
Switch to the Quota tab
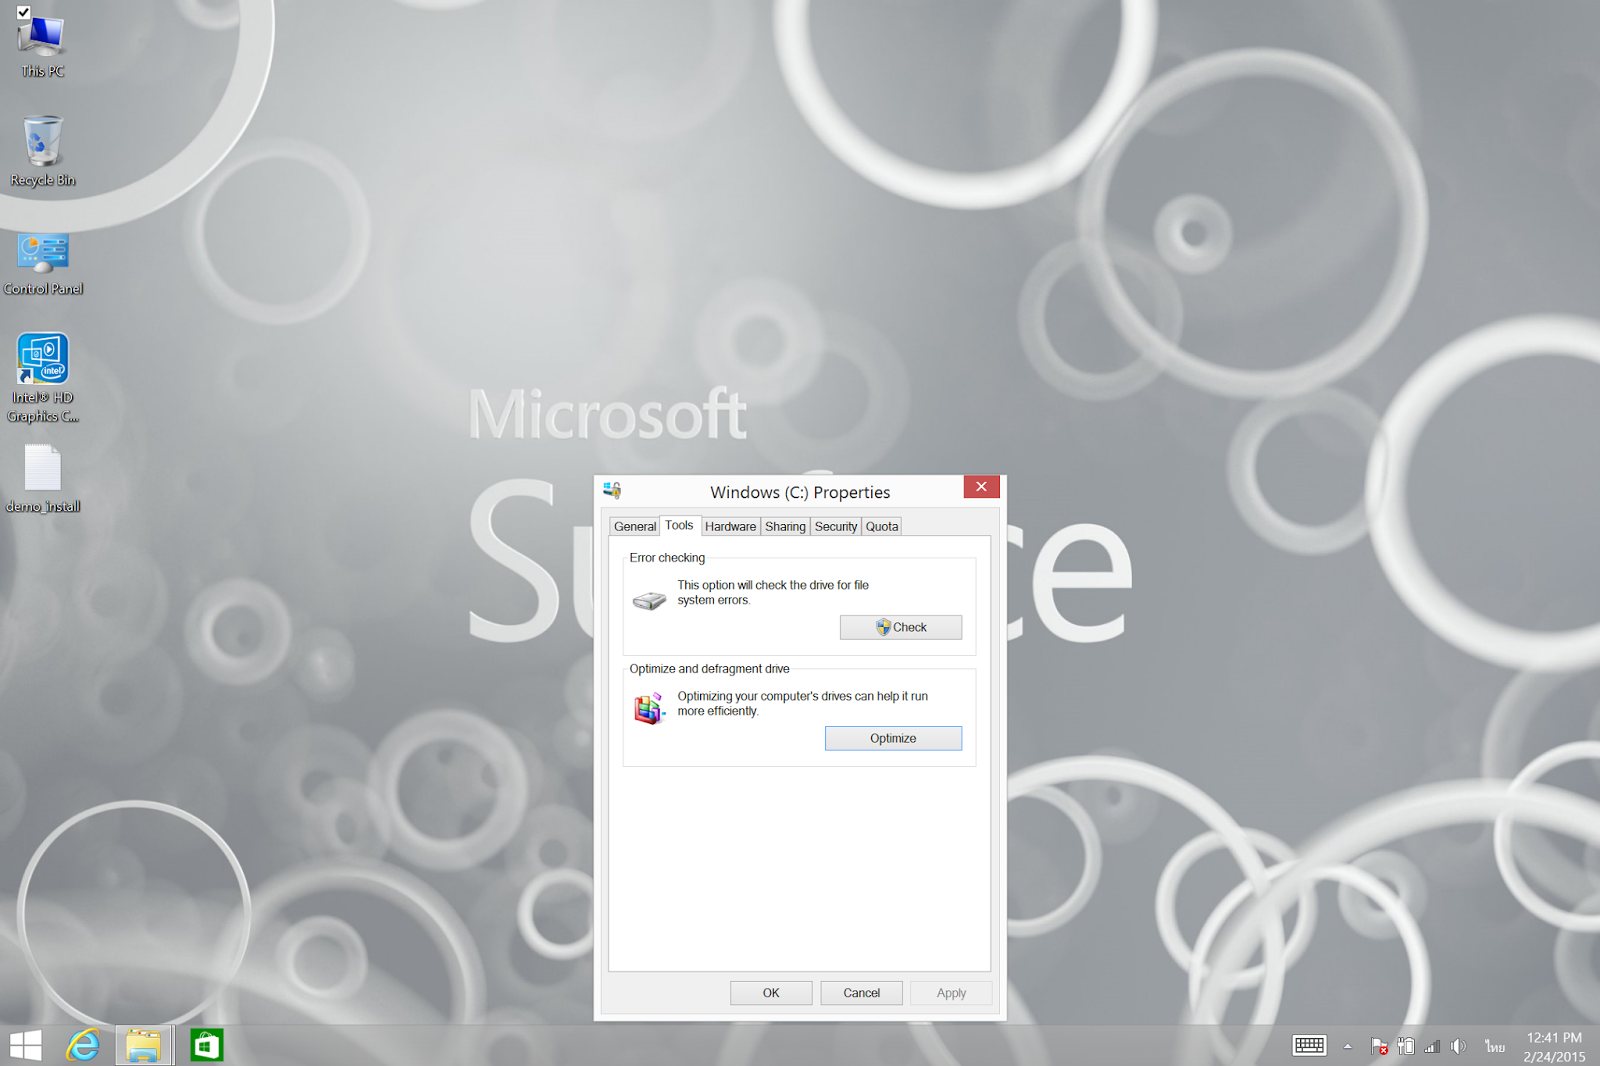click(882, 527)
